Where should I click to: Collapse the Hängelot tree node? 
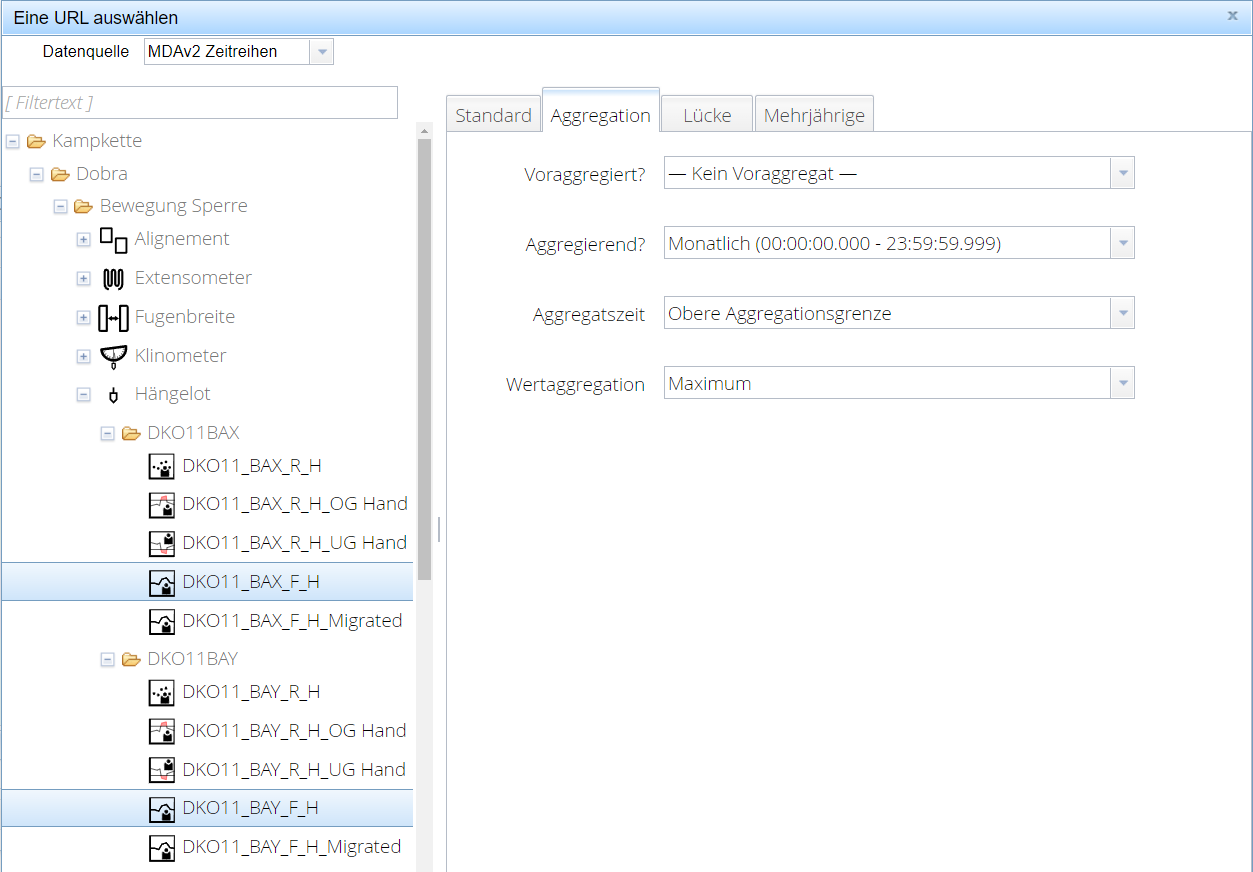(x=84, y=395)
